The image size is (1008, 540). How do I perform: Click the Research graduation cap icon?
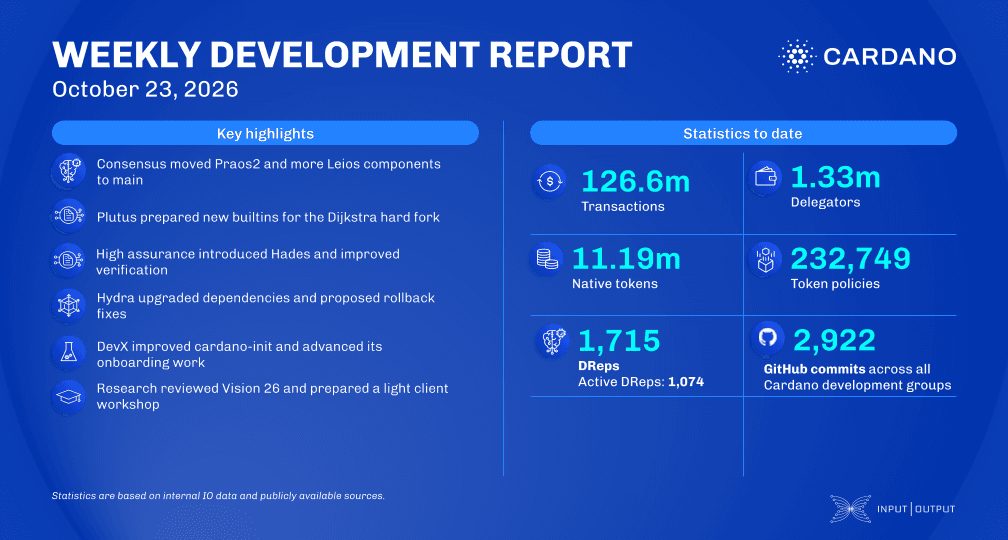[69, 395]
